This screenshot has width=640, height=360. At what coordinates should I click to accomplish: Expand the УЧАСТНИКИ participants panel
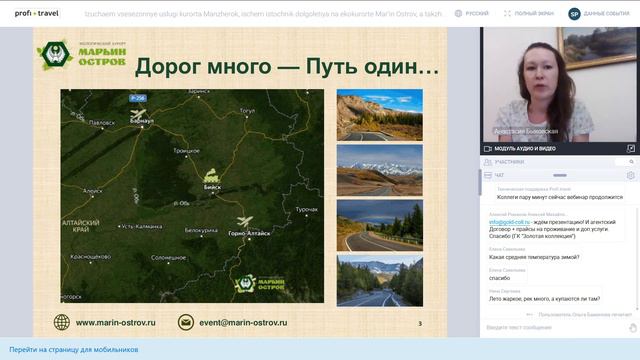[509, 162]
